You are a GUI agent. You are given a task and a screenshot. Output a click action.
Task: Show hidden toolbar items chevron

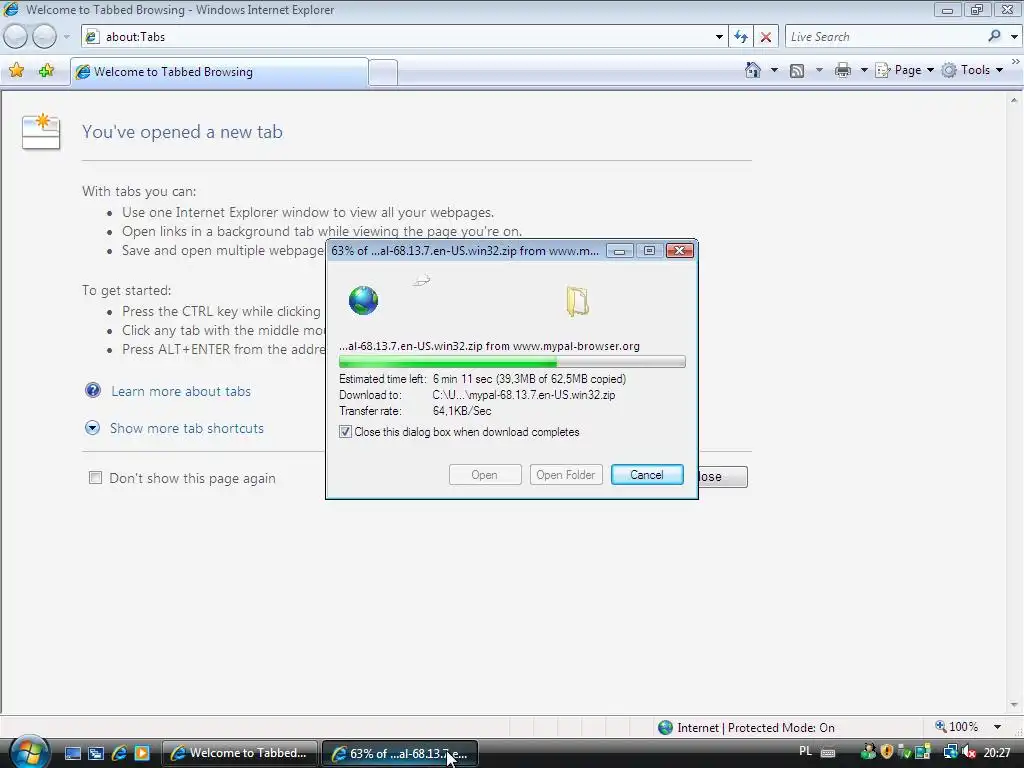click(1016, 62)
